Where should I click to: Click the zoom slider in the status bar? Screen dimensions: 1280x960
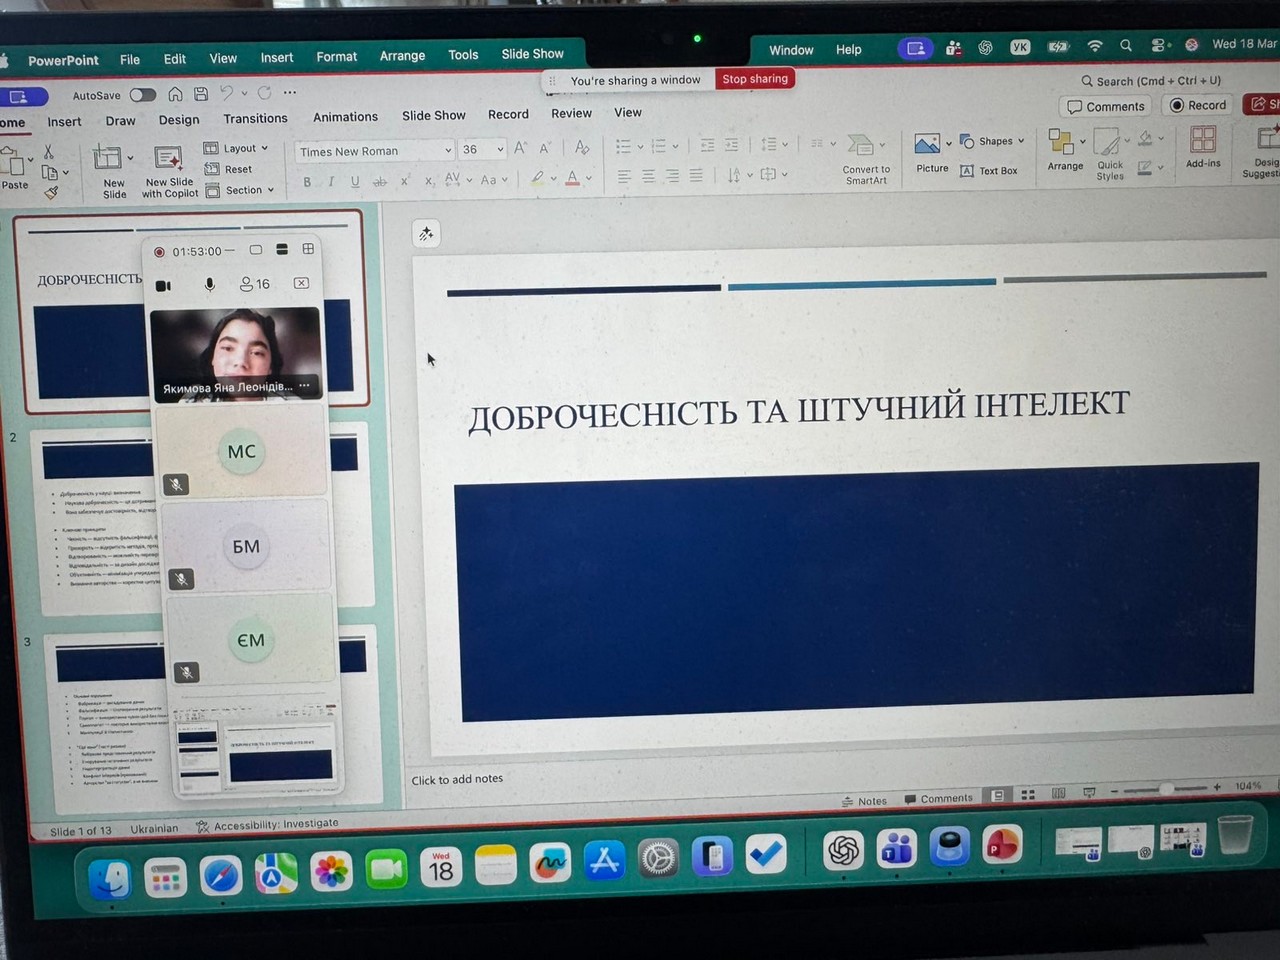[x=1166, y=789]
